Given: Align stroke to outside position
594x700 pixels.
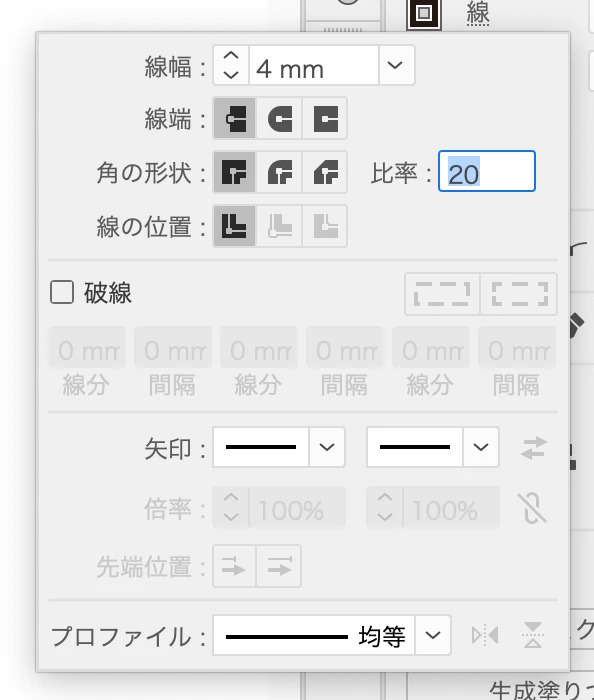Looking at the screenshot, I should tap(325, 226).
